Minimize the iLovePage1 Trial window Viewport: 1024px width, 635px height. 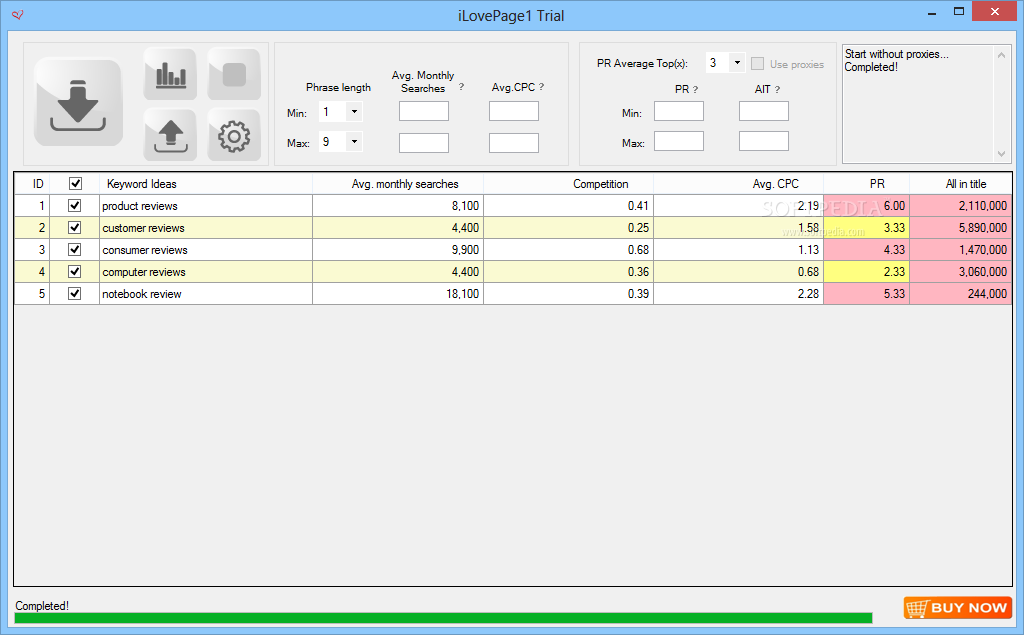tap(932, 12)
